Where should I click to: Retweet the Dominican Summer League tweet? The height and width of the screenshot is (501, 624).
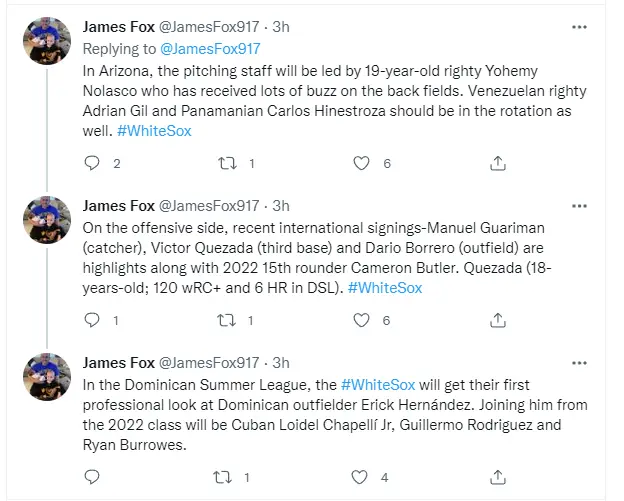[228, 477]
